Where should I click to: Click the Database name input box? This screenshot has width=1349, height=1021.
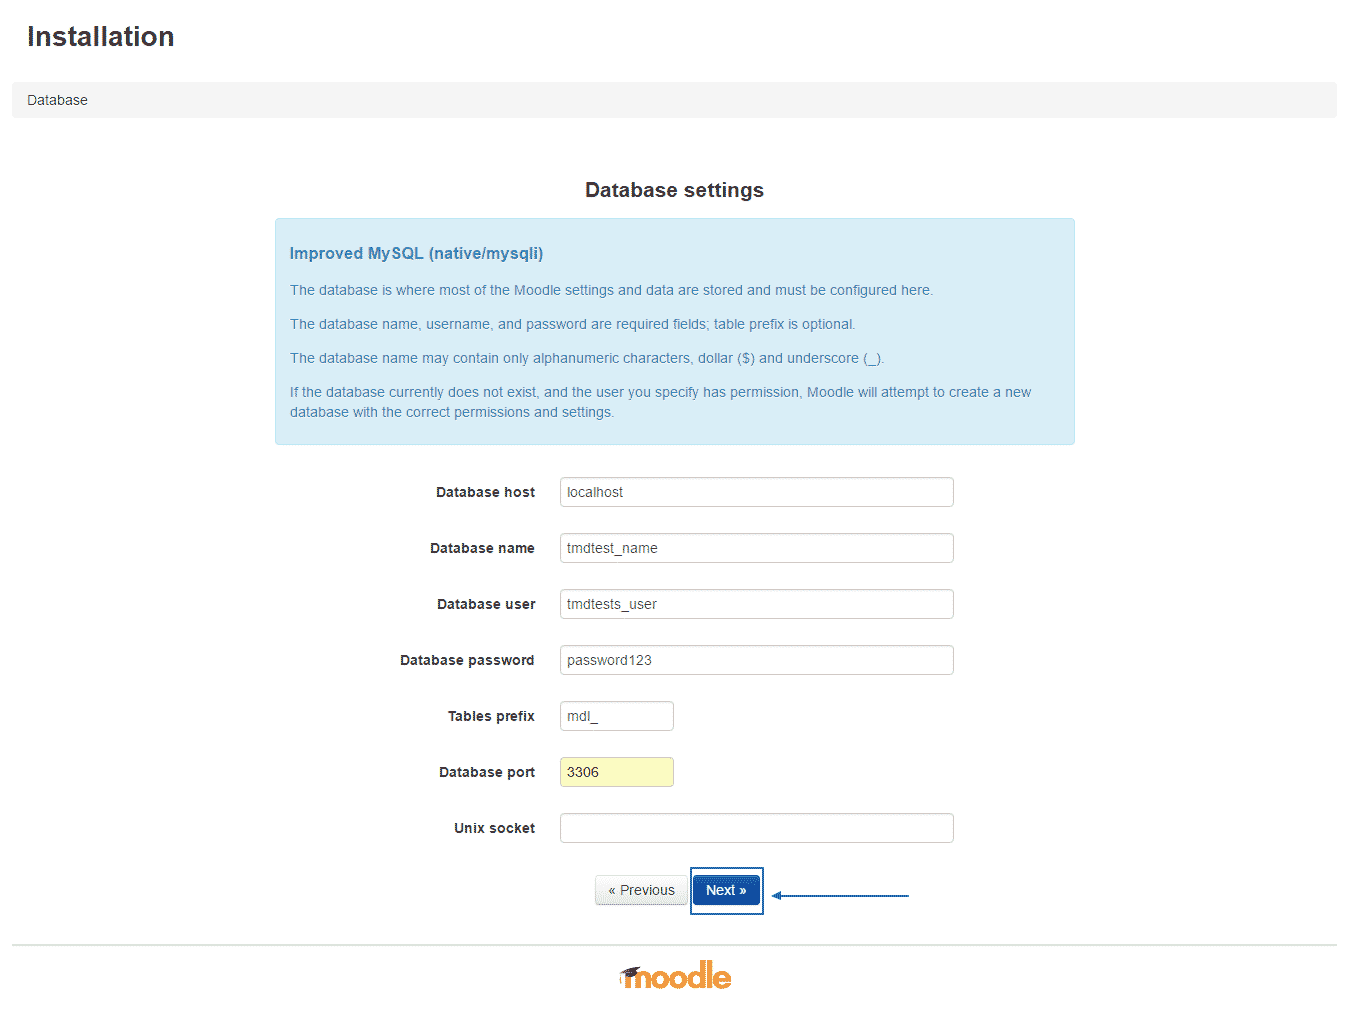click(x=756, y=548)
